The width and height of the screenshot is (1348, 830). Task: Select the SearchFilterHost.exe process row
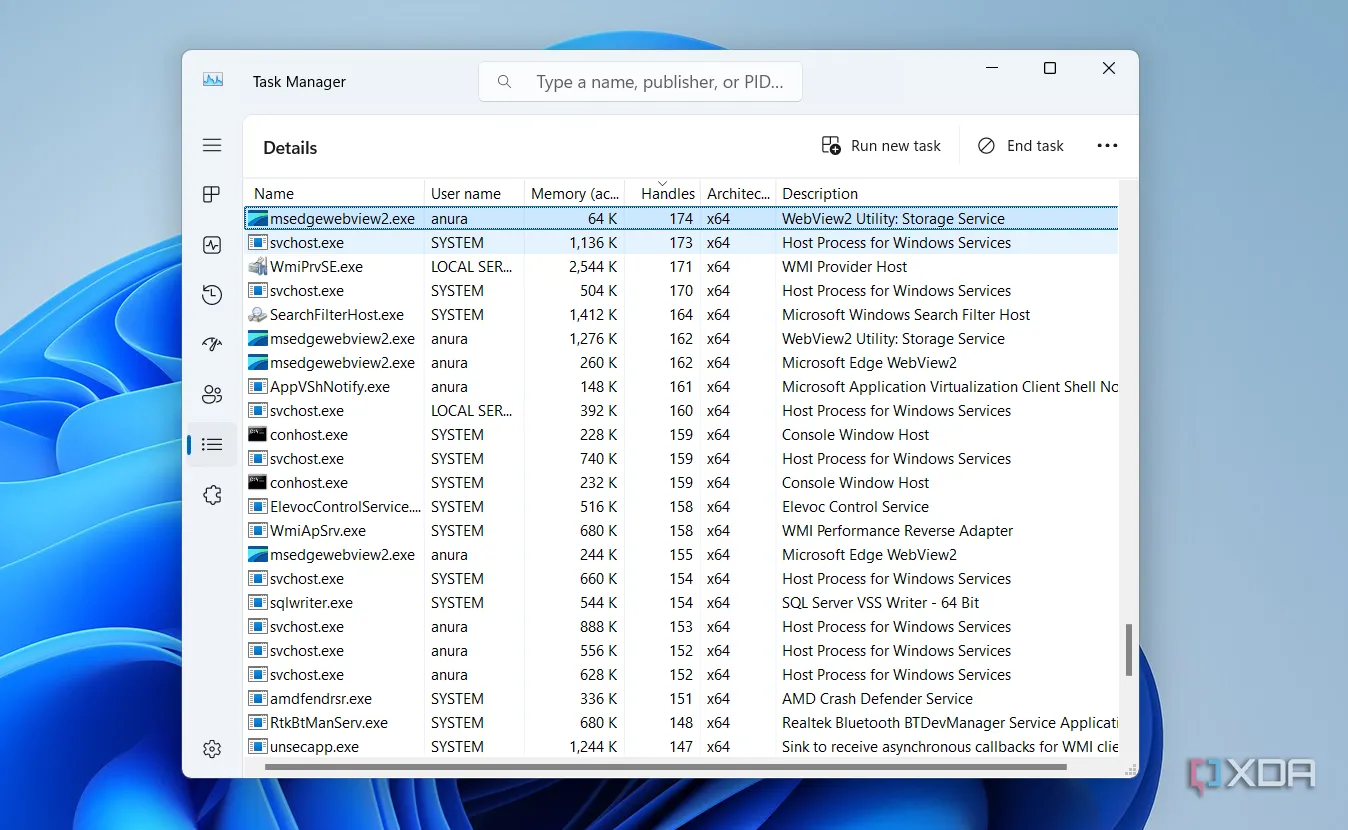(337, 315)
